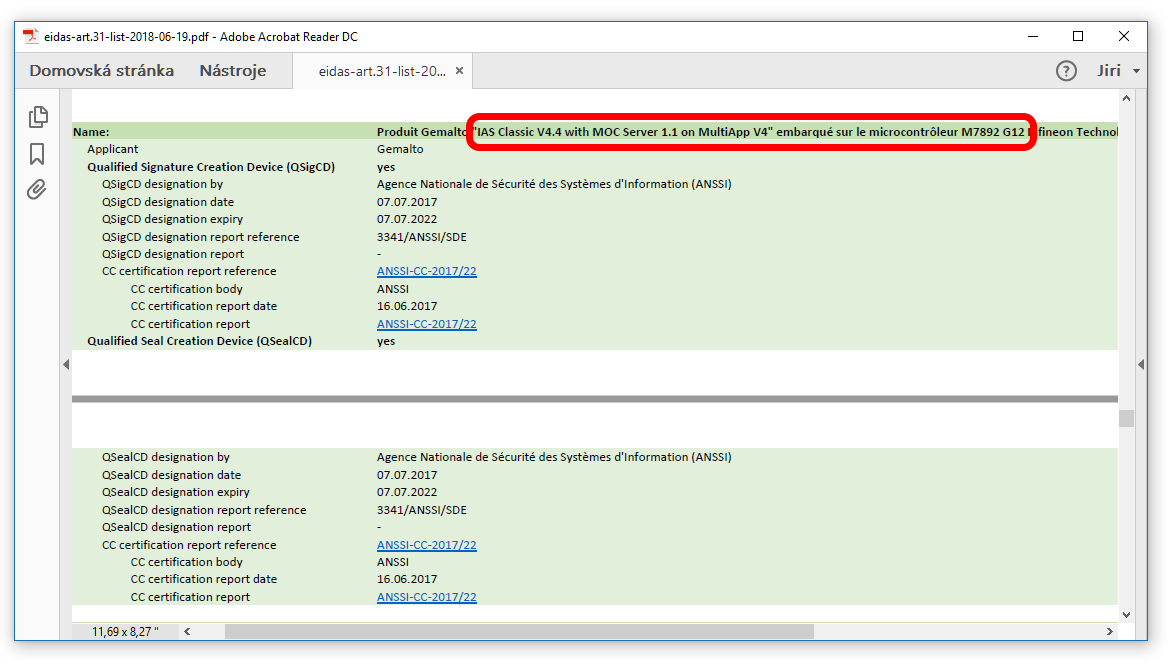Open the page thumbnails panel icon
1171x667 pixels.
pos(38,117)
